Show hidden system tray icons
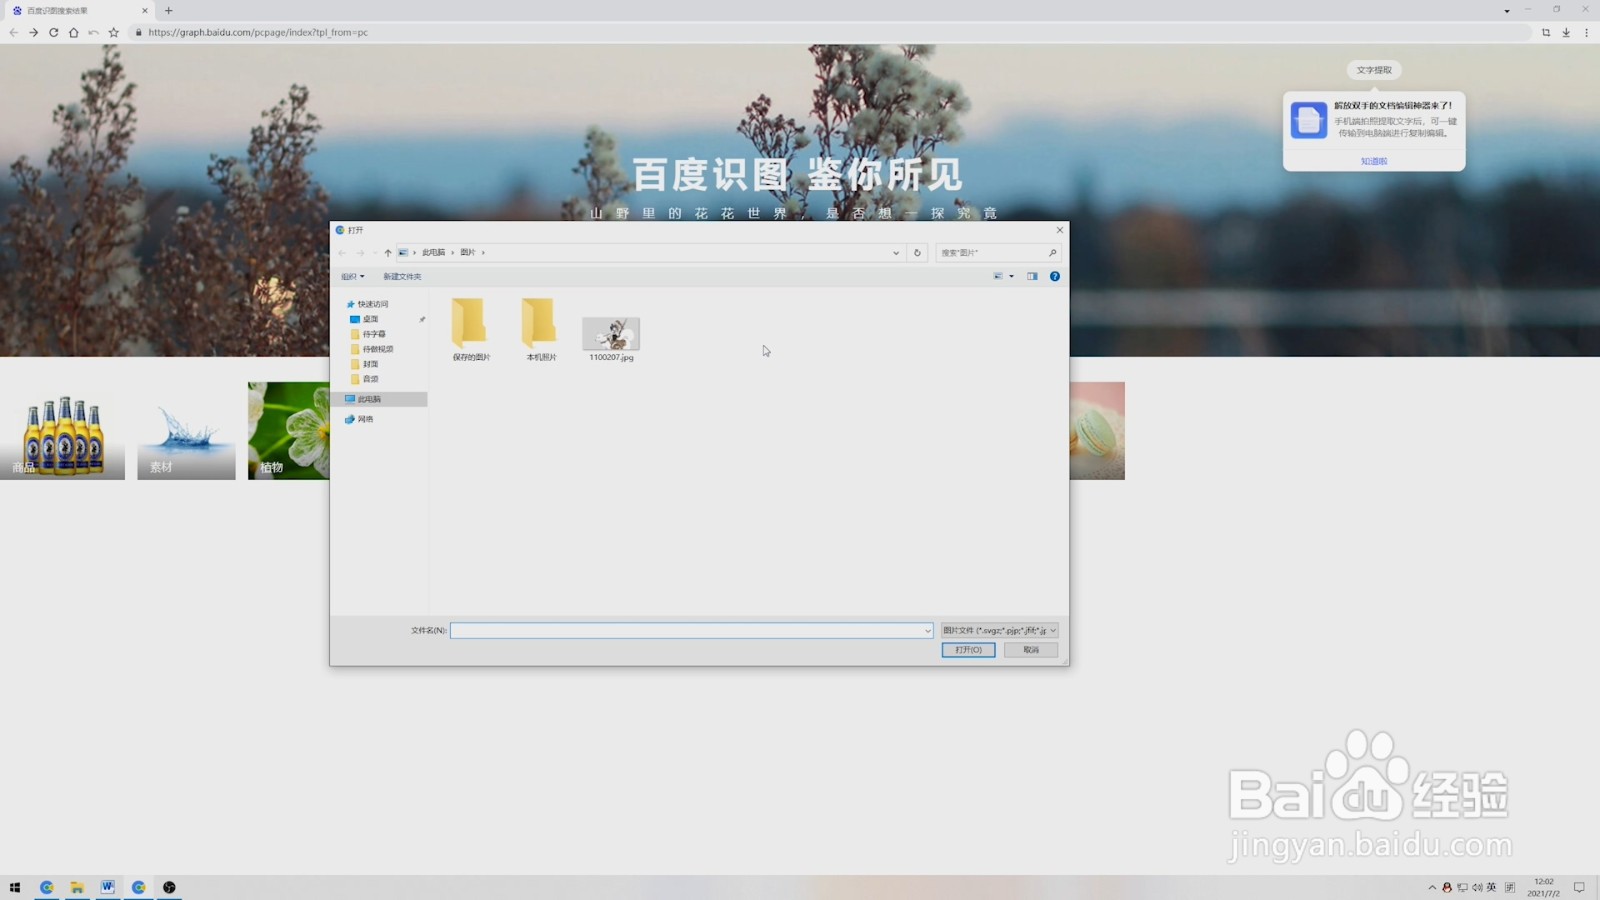The height and width of the screenshot is (900, 1600). (1432, 887)
